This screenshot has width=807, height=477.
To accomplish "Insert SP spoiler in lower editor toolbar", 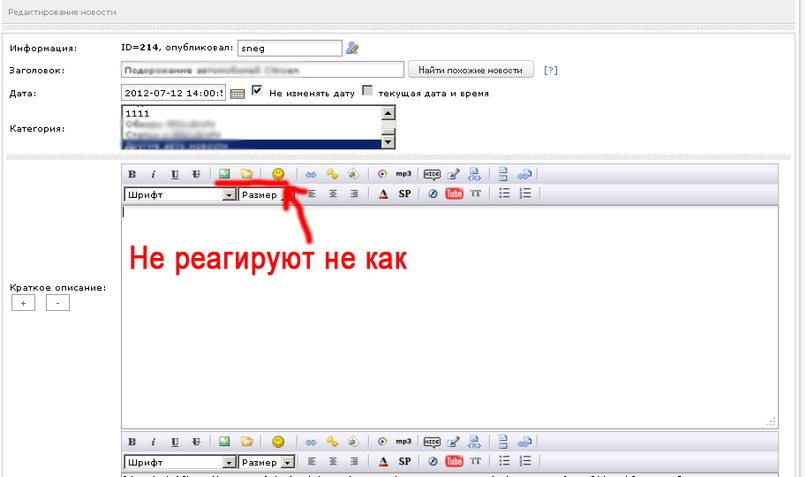I will [405, 461].
